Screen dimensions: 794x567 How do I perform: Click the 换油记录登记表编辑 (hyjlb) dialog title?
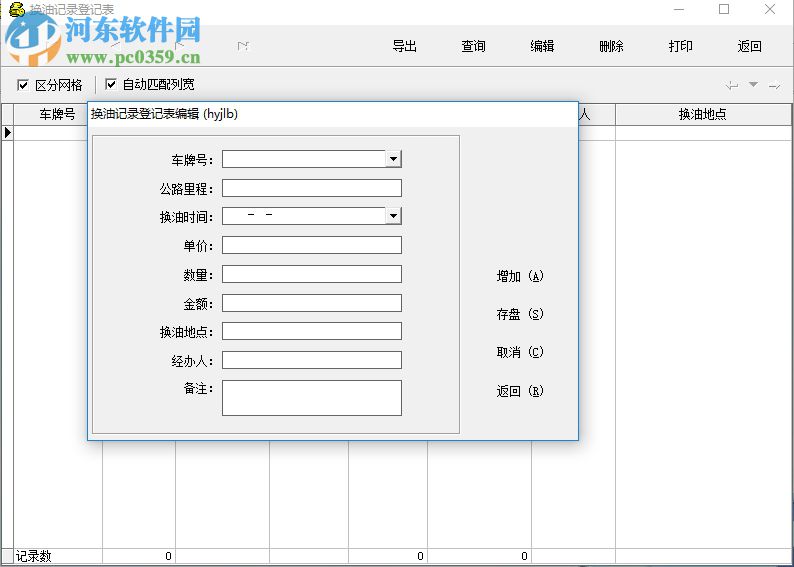pyautogui.click(x=164, y=114)
